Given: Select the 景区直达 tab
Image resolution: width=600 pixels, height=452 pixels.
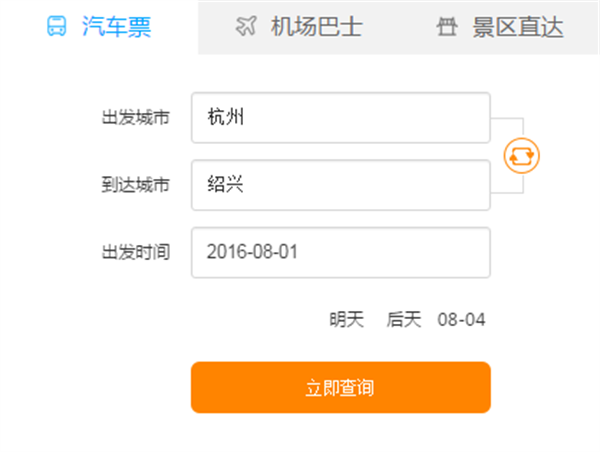Looking at the screenshot, I should (x=500, y=27).
